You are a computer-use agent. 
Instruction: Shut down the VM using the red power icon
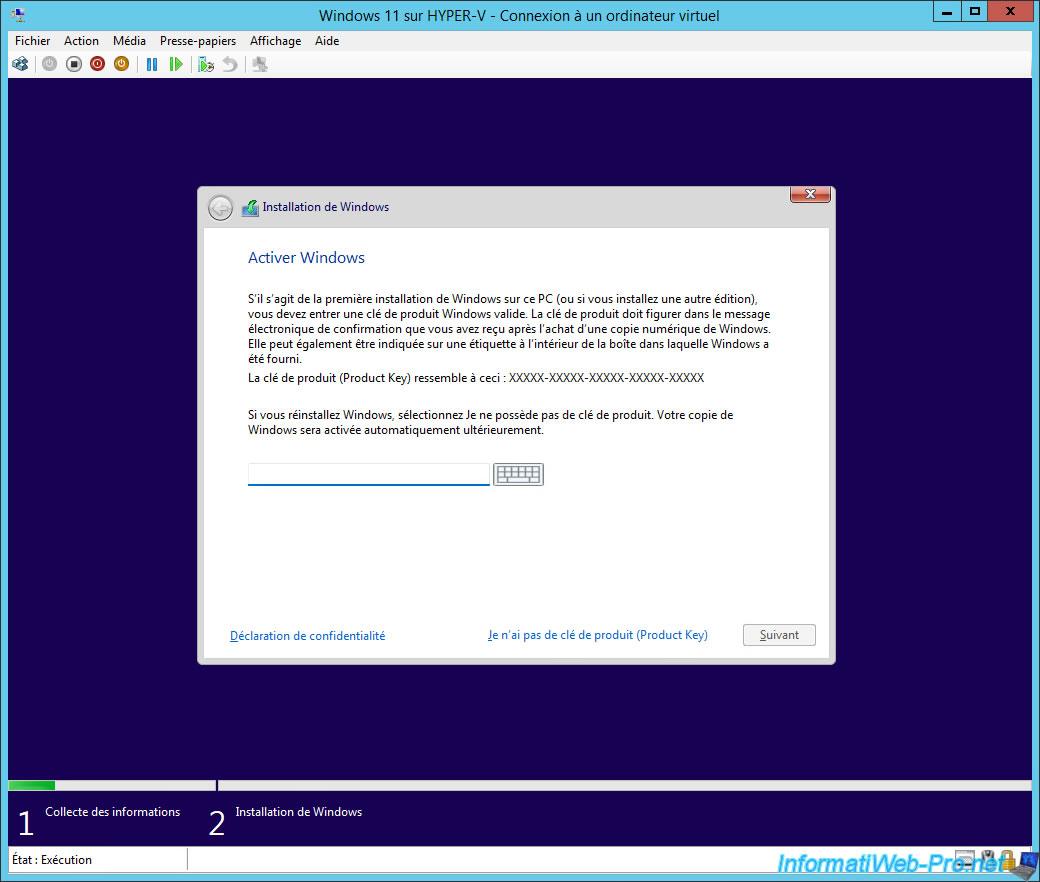[x=97, y=64]
